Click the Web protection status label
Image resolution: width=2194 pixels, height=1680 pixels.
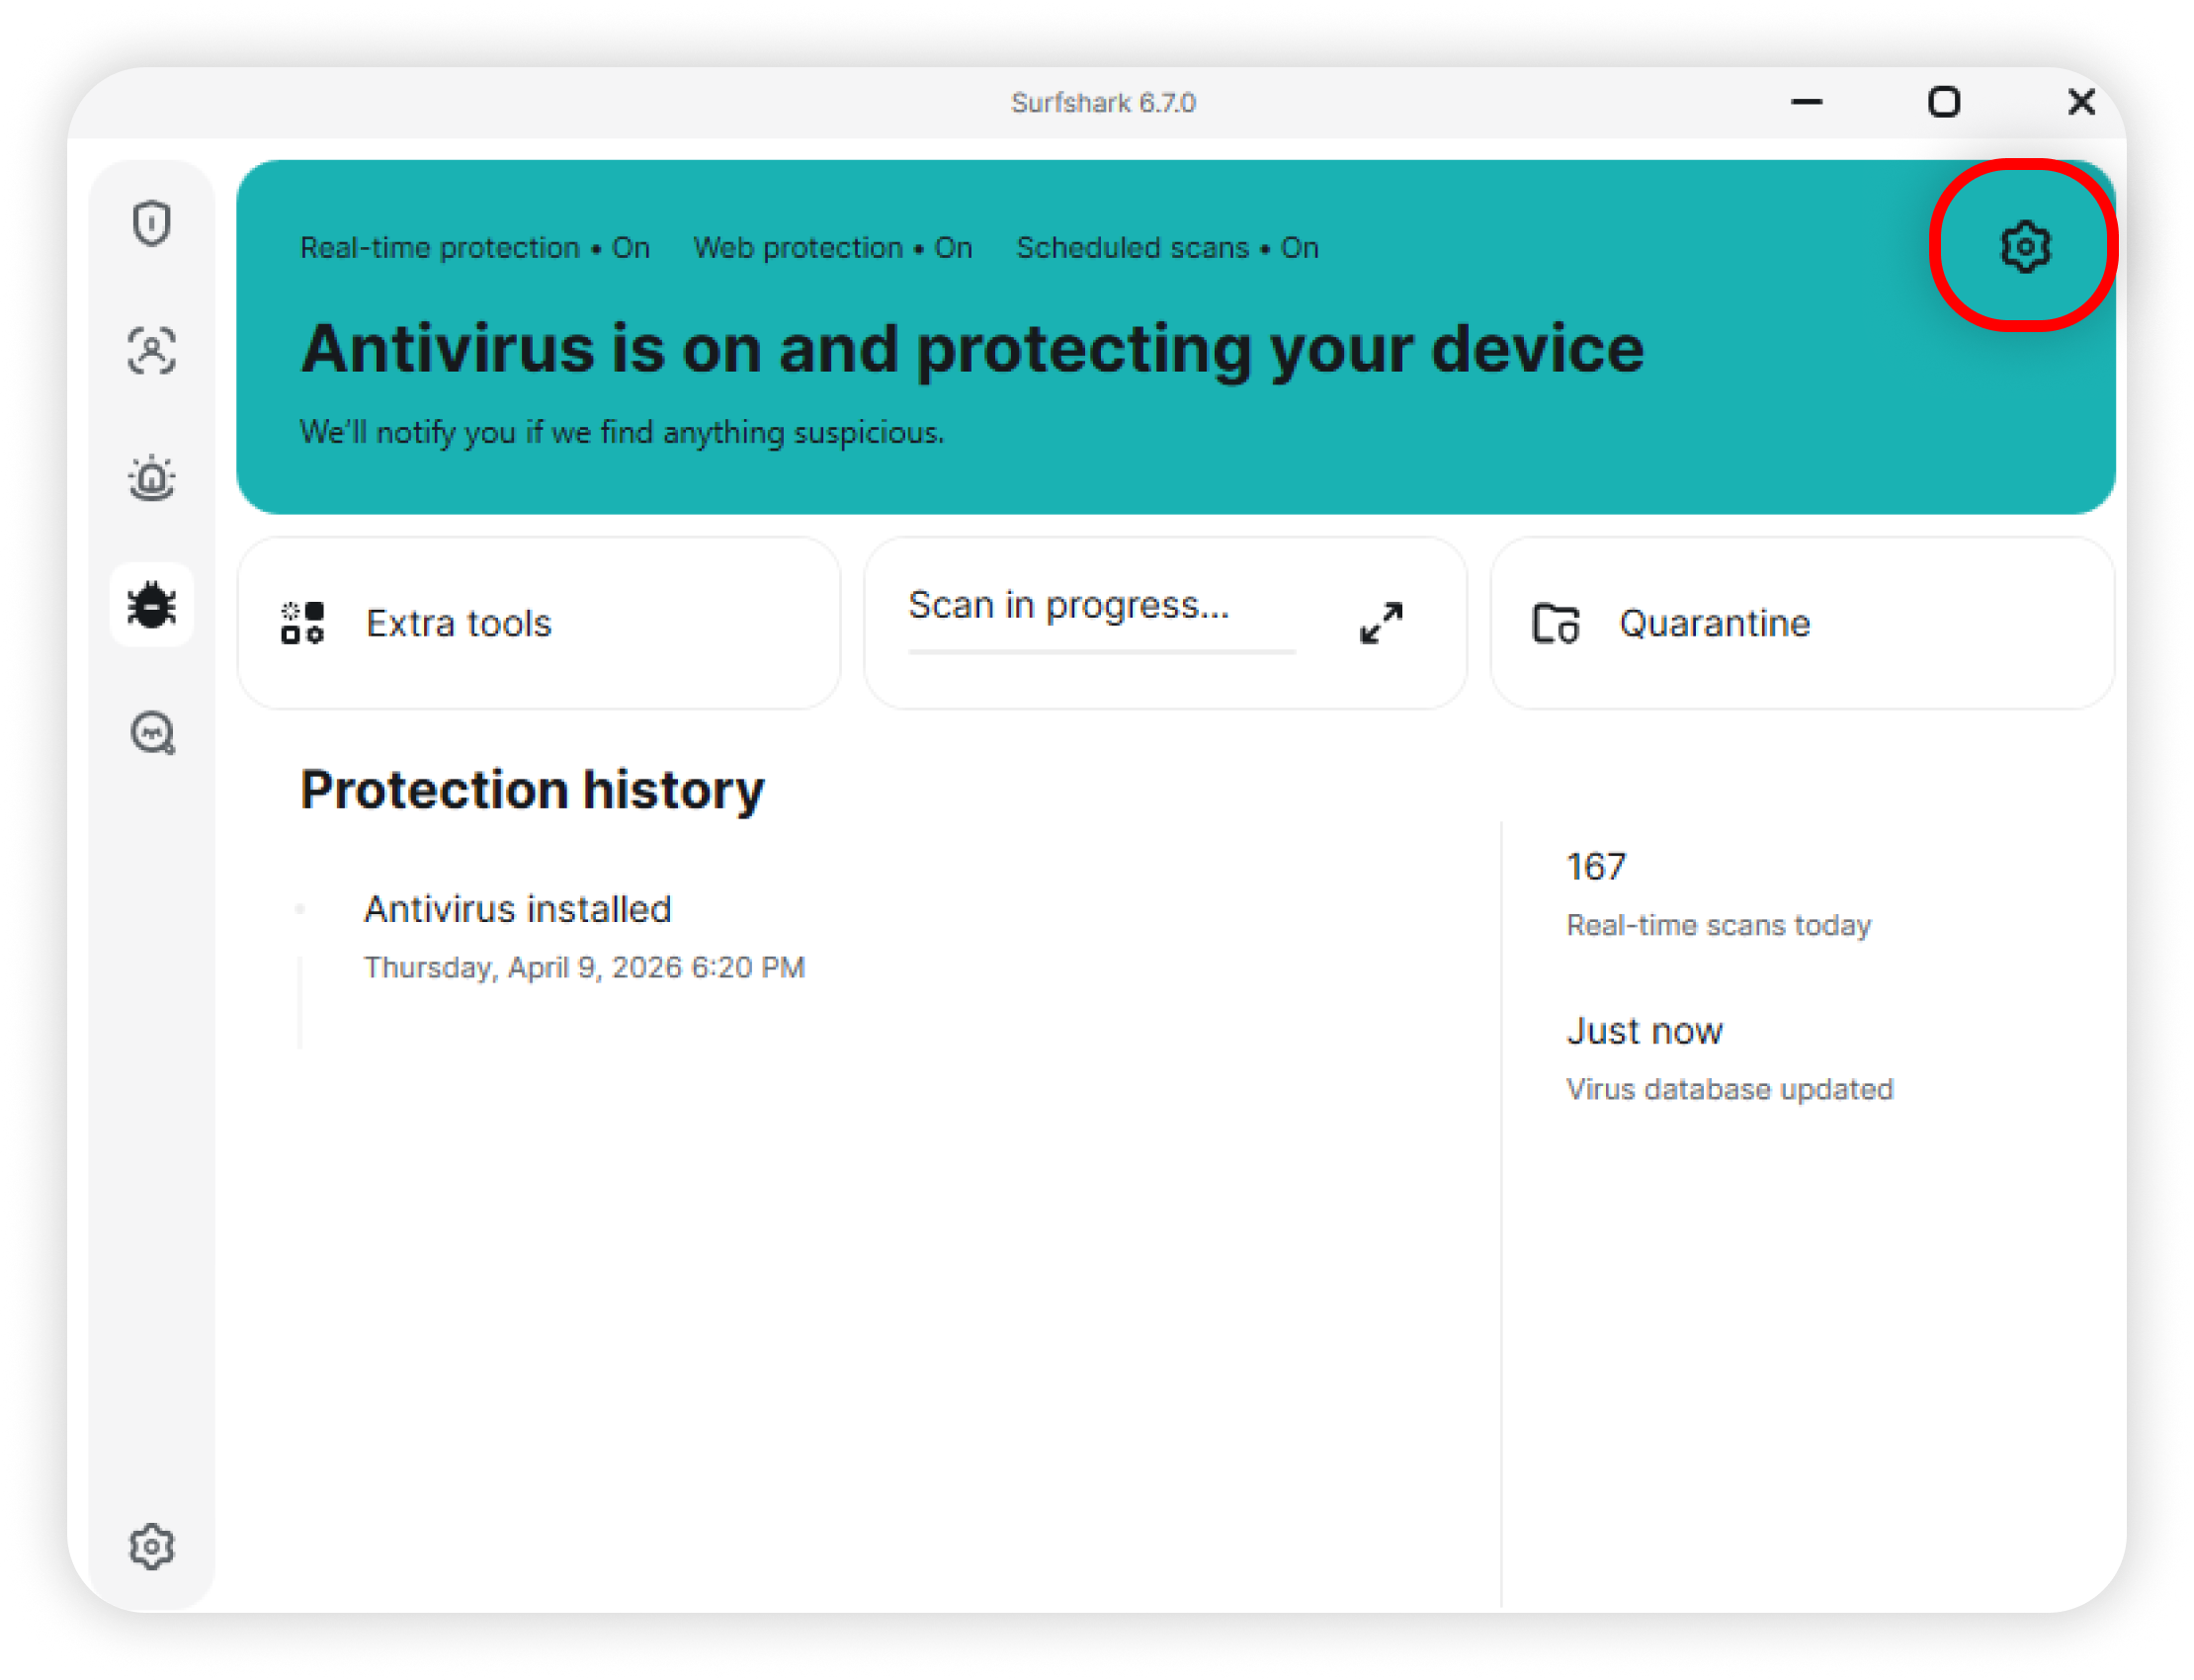(832, 247)
